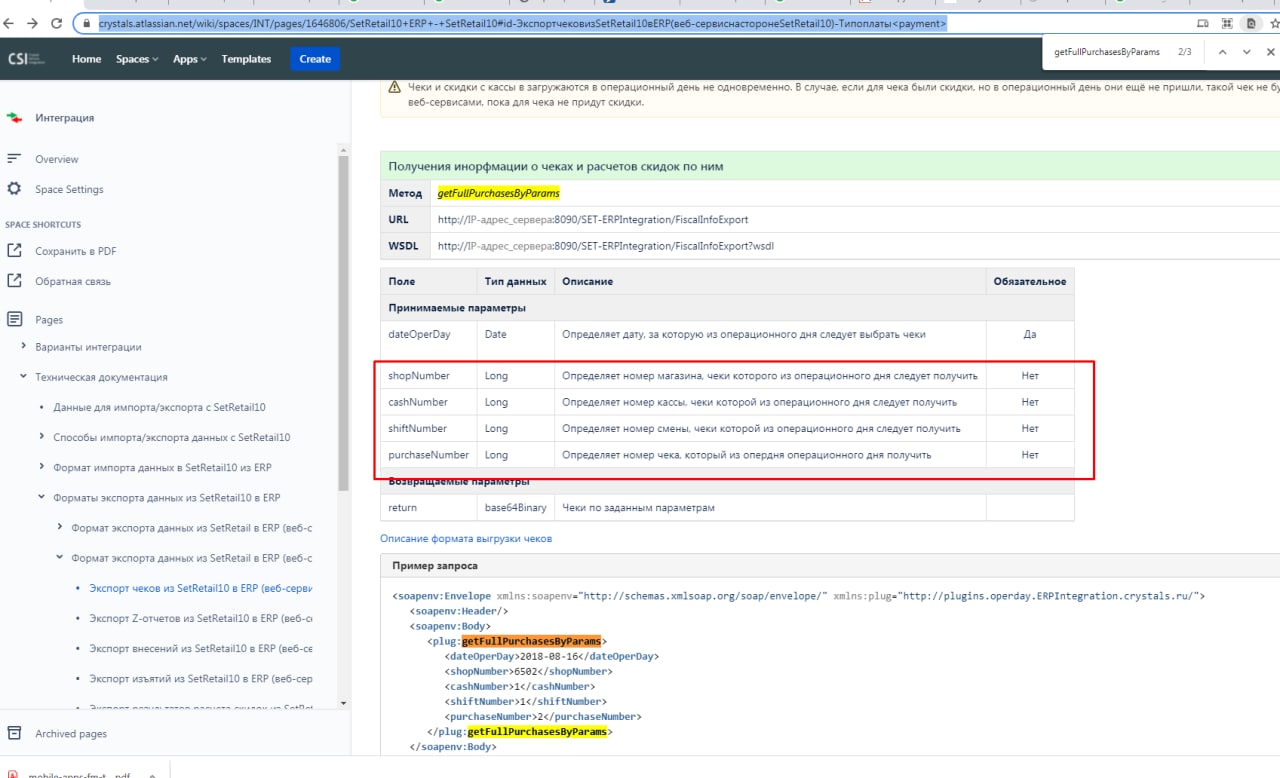Click the Pages icon in sidebar
Viewport: 1280px width, 778px height.
click(x=14, y=320)
